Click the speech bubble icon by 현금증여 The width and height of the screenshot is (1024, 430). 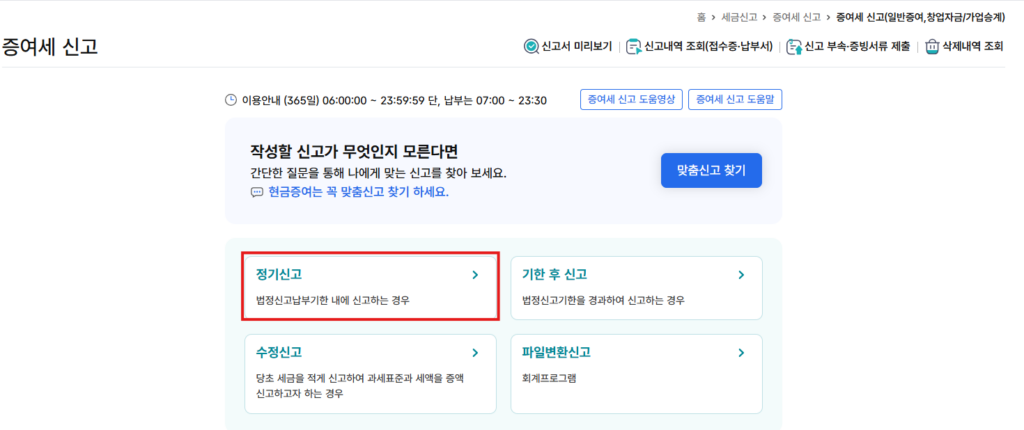[257, 193]
